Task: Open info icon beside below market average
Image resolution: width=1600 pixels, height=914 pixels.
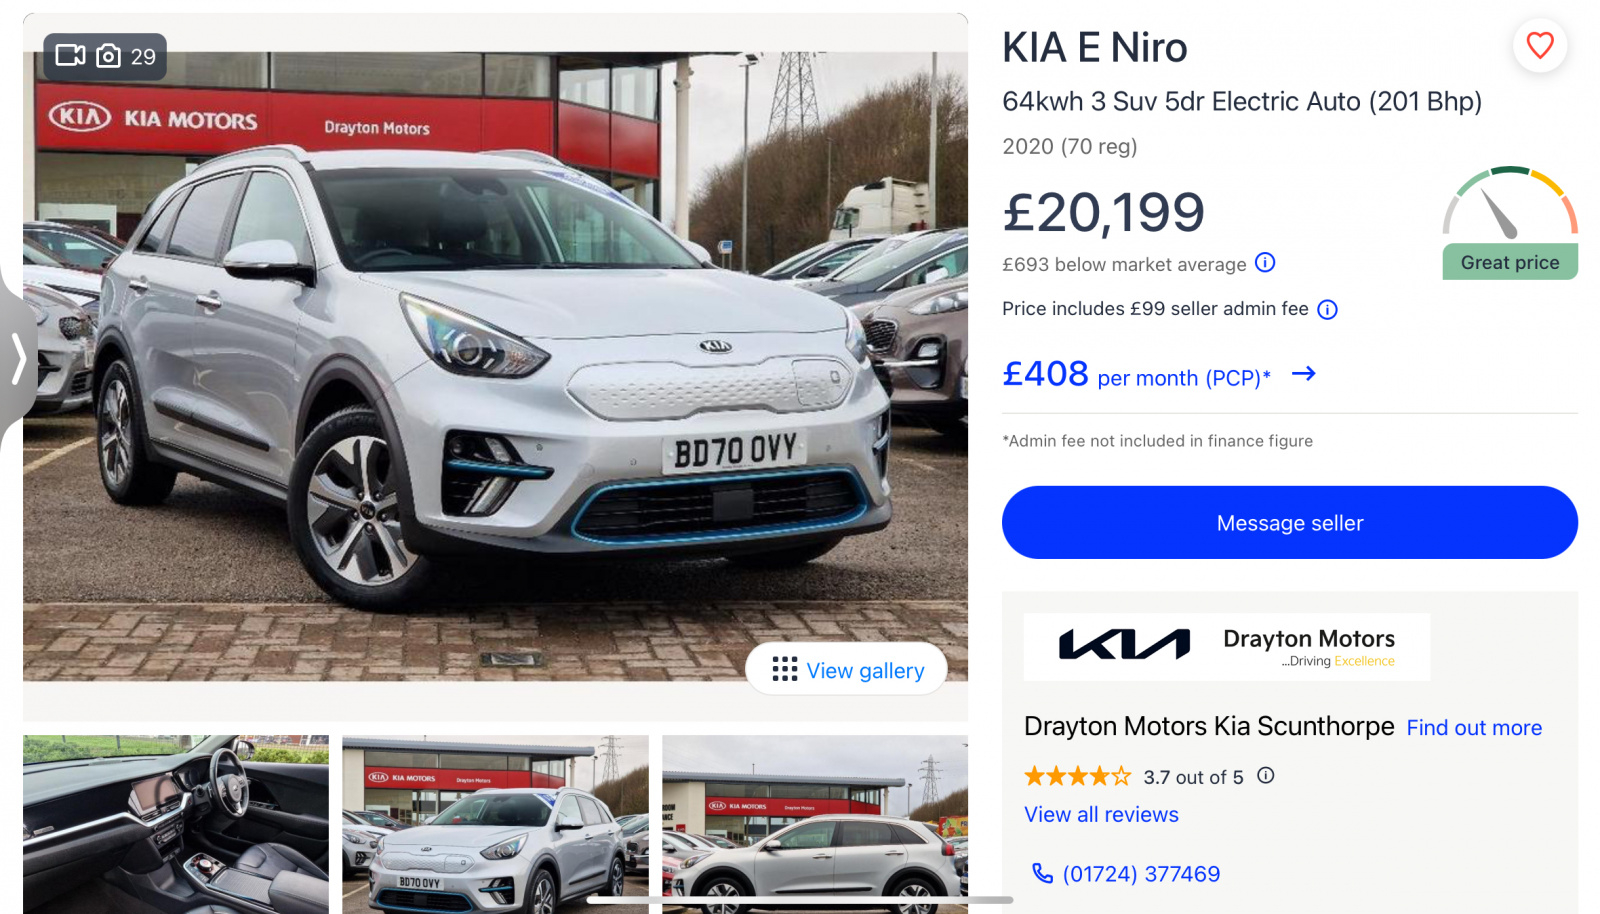Action: point(1265,263)
